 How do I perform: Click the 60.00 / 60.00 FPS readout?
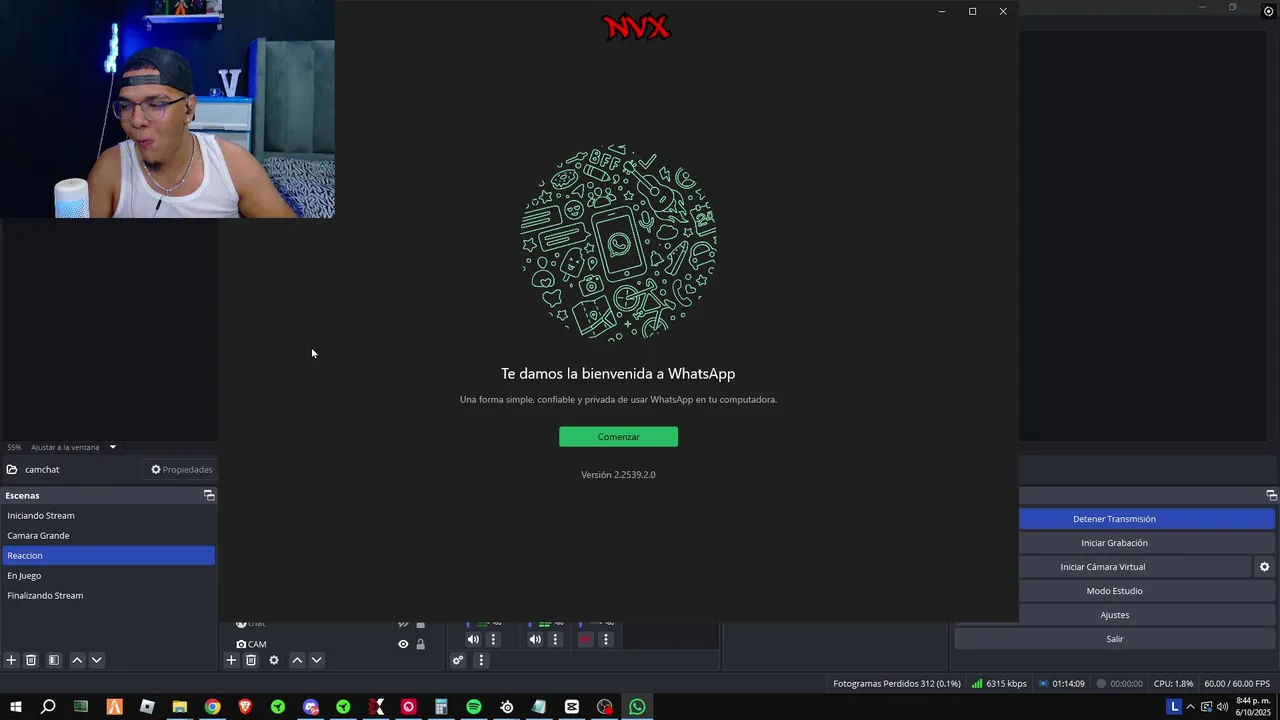click(1237, 684)
